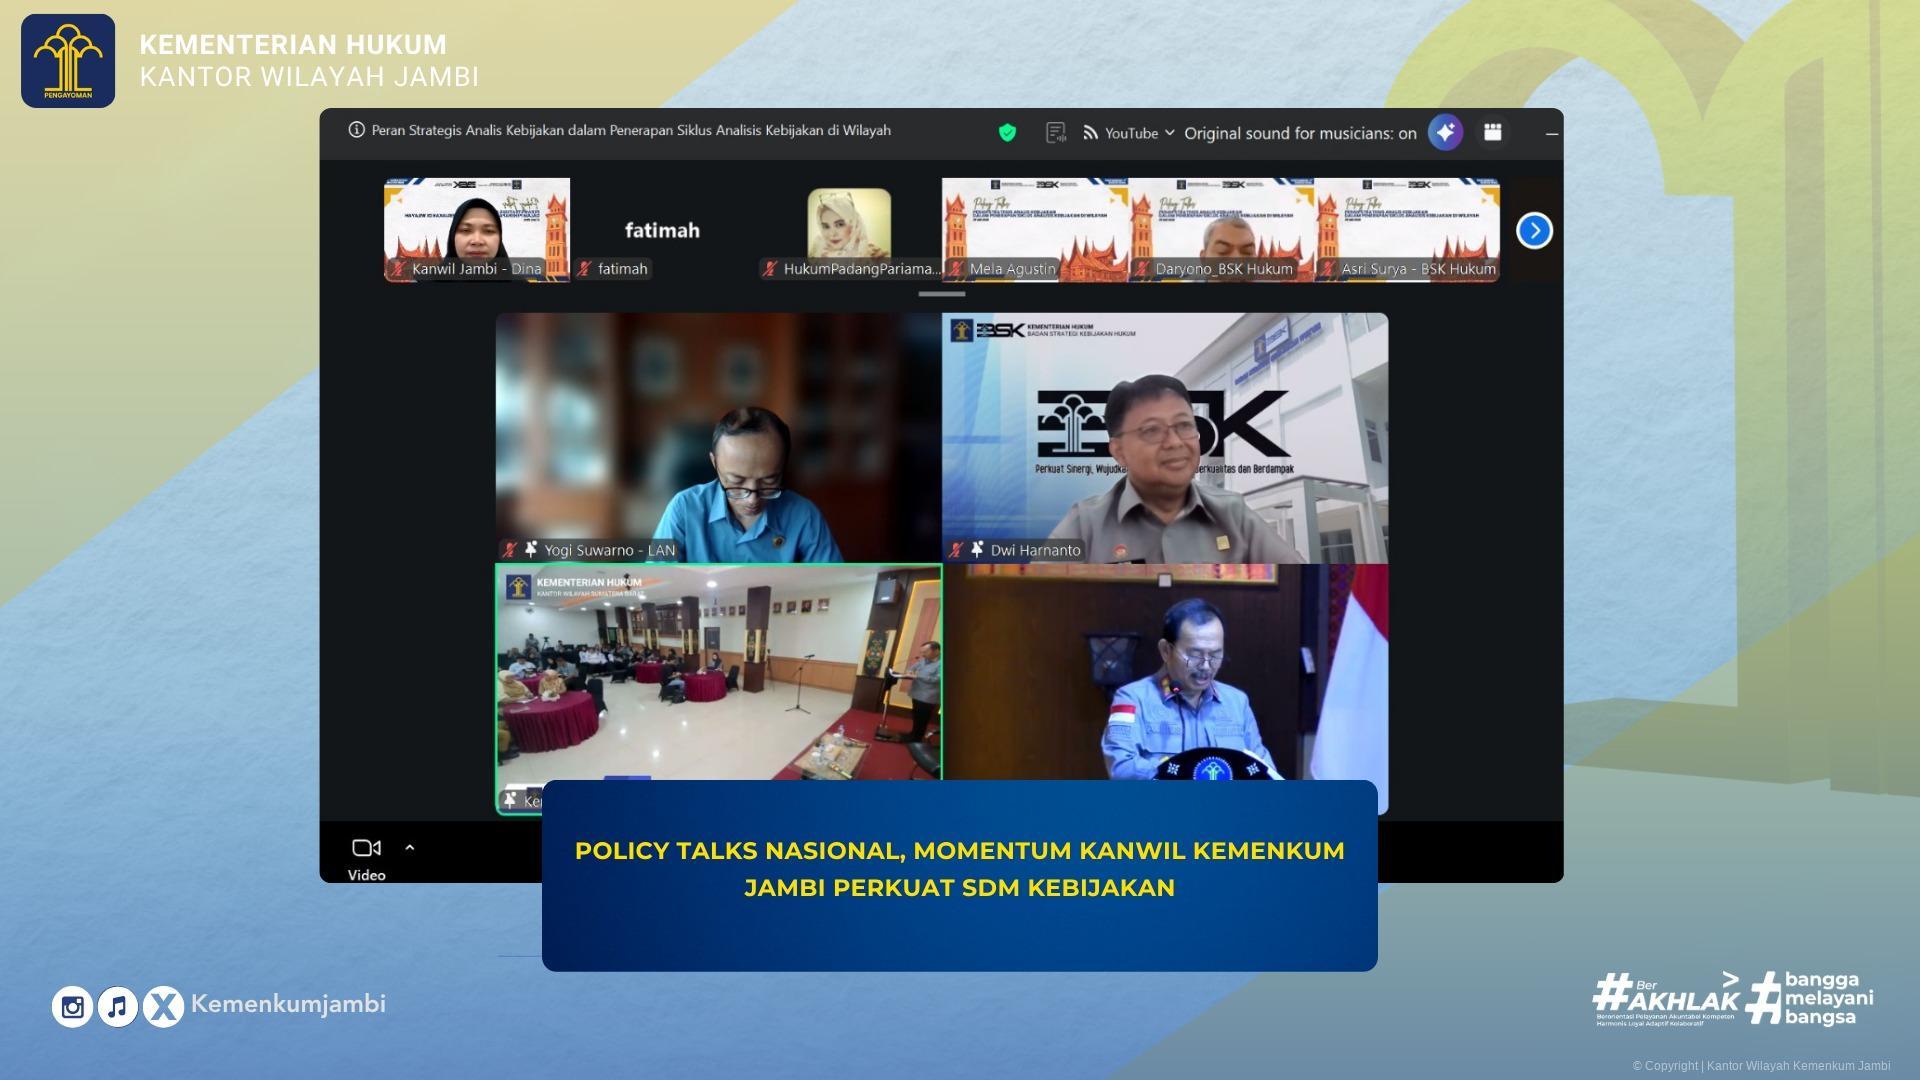Click pin icon on Yogi Suwarno tile
The height and width of the screenshot is (1080, 1920).
coord(530,549)
